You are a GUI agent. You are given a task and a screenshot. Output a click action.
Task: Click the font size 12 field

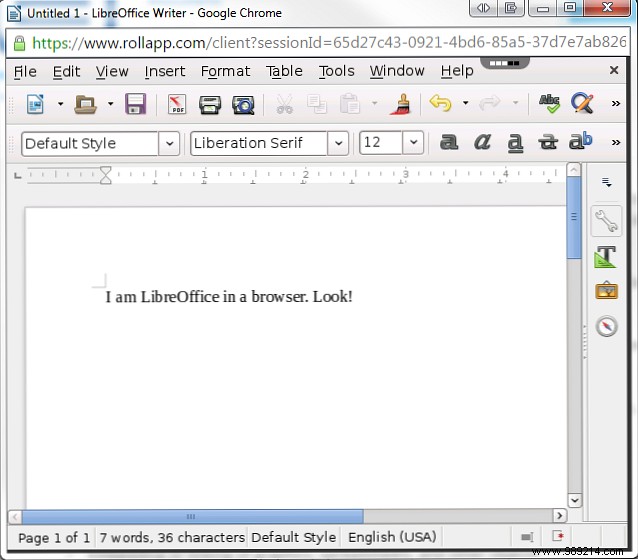coord(381,142)
